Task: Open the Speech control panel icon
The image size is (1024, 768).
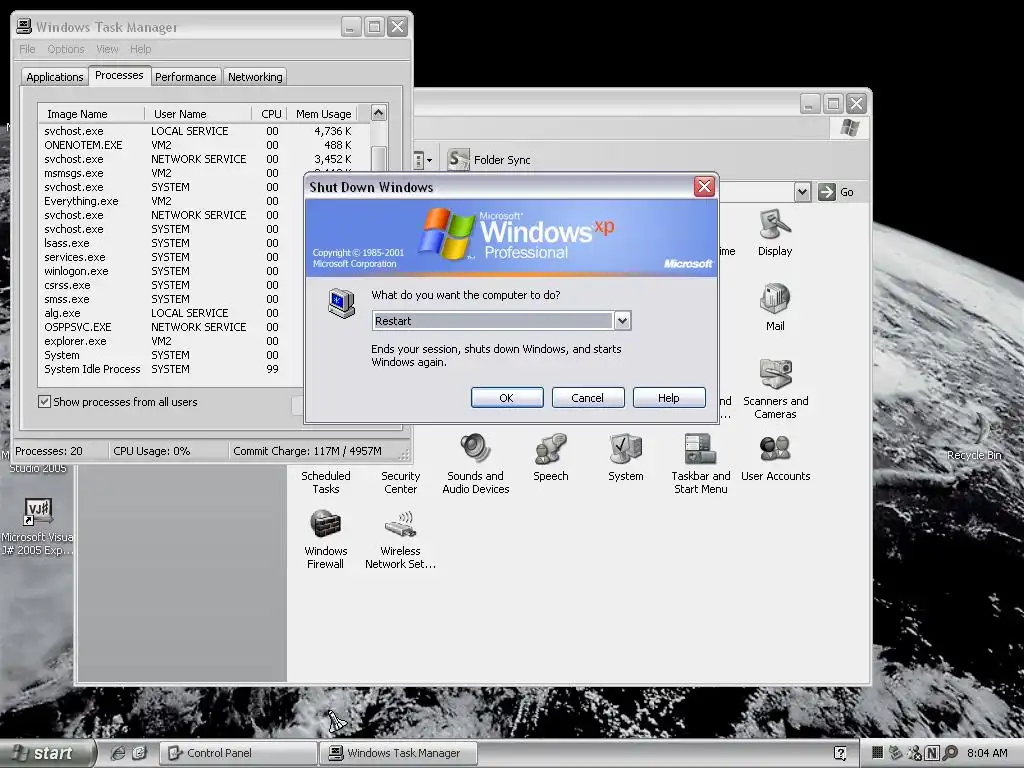Action: pos(551,457)
